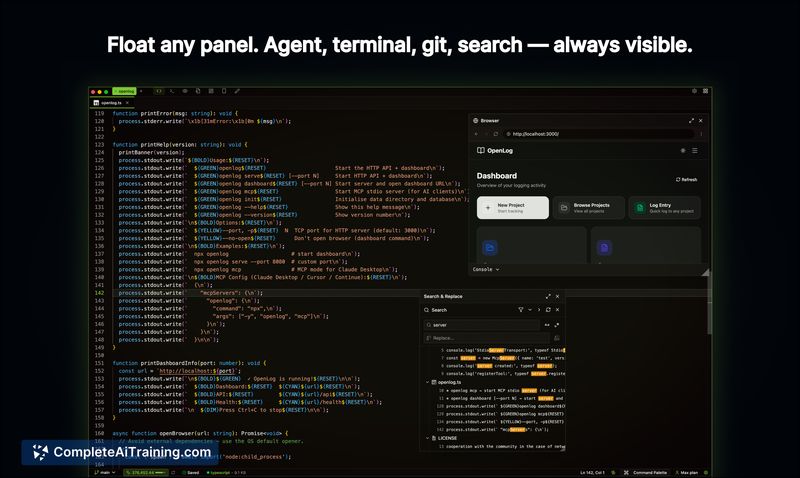Collapse the LICENSE search results group

pos(429,438)
